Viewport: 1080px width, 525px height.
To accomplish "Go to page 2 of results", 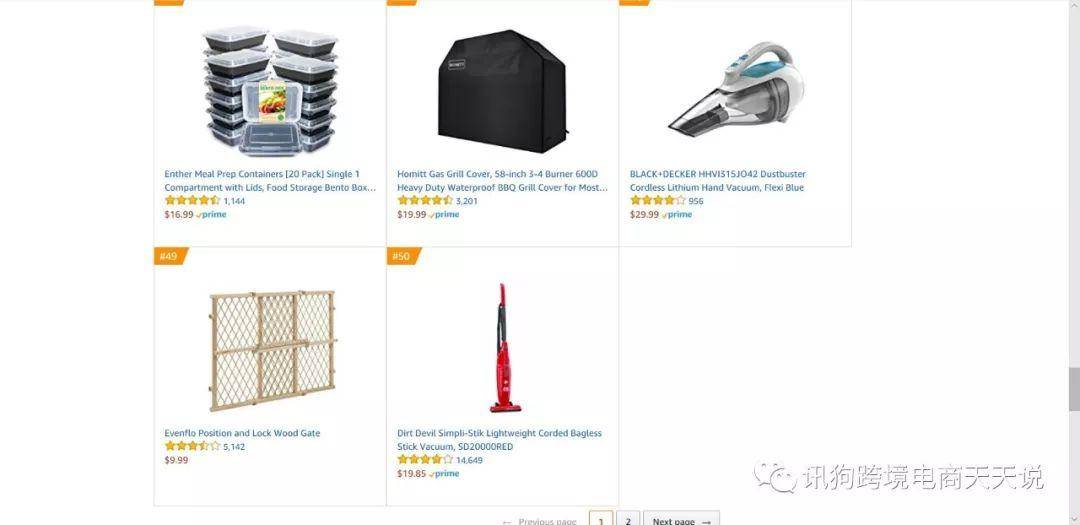I will (x=627, y=520).
